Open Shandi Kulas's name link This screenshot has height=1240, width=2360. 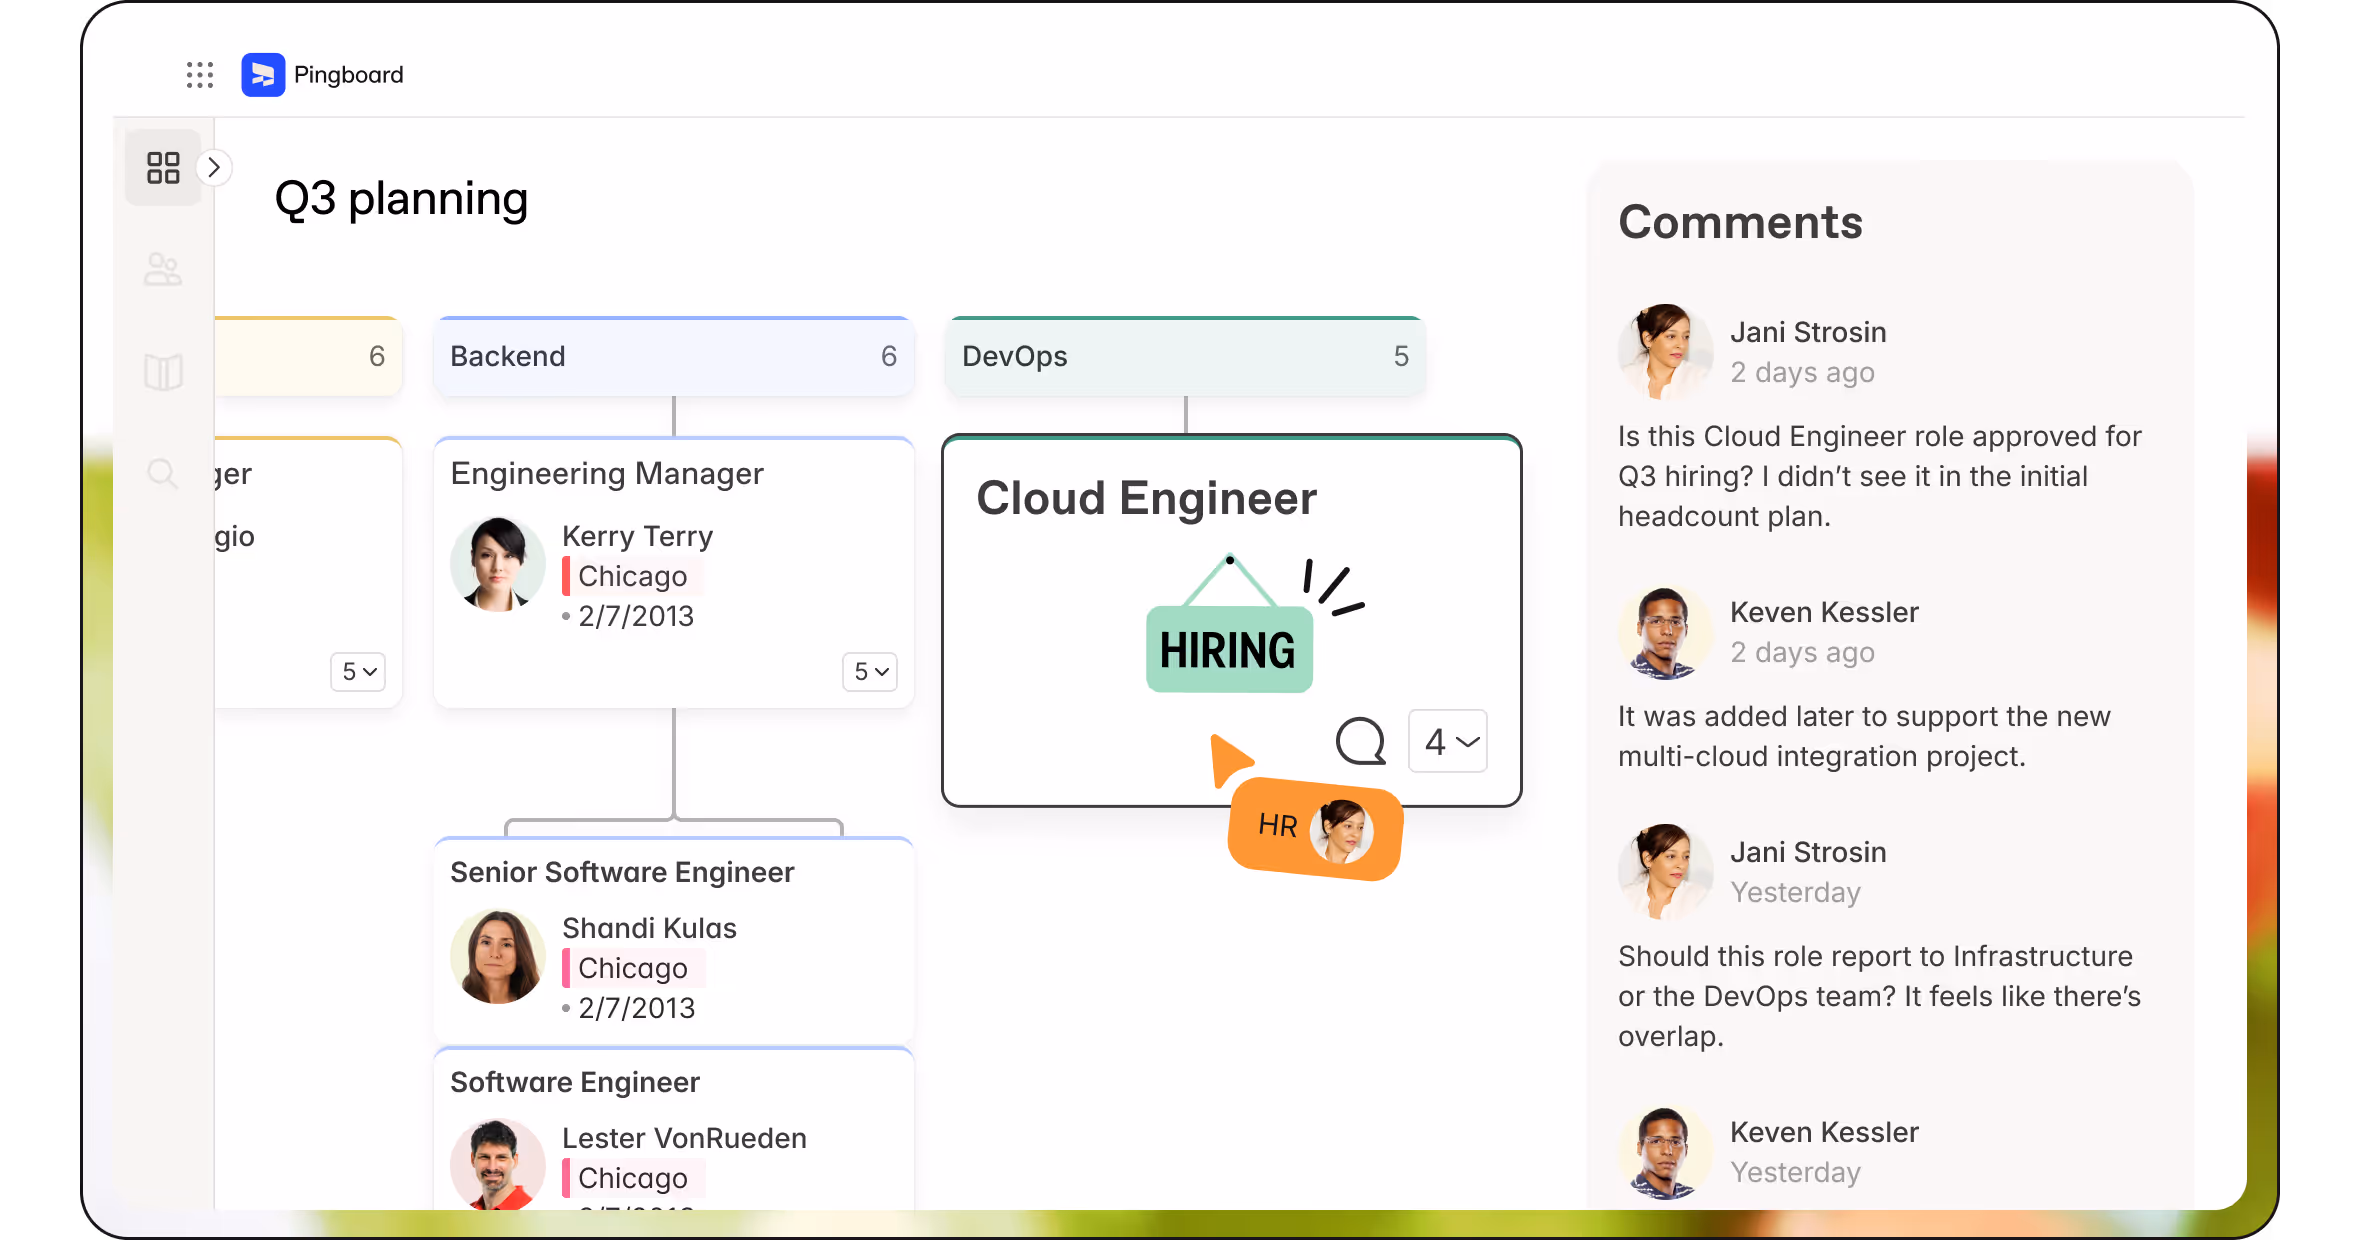point(649,928)
